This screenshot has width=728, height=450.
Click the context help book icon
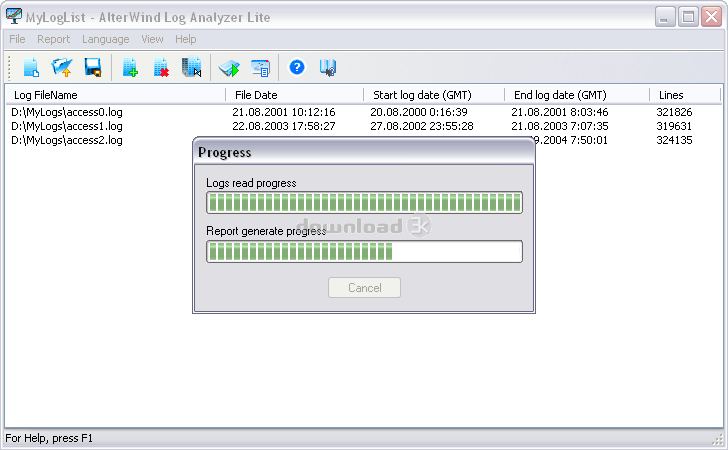328,68
